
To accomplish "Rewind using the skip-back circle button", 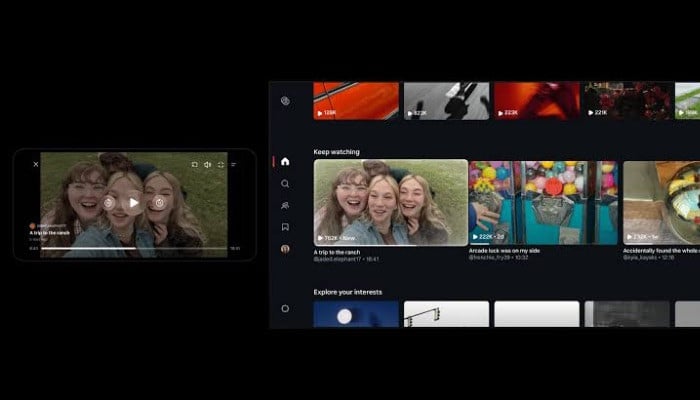I will tap(108, 203).
